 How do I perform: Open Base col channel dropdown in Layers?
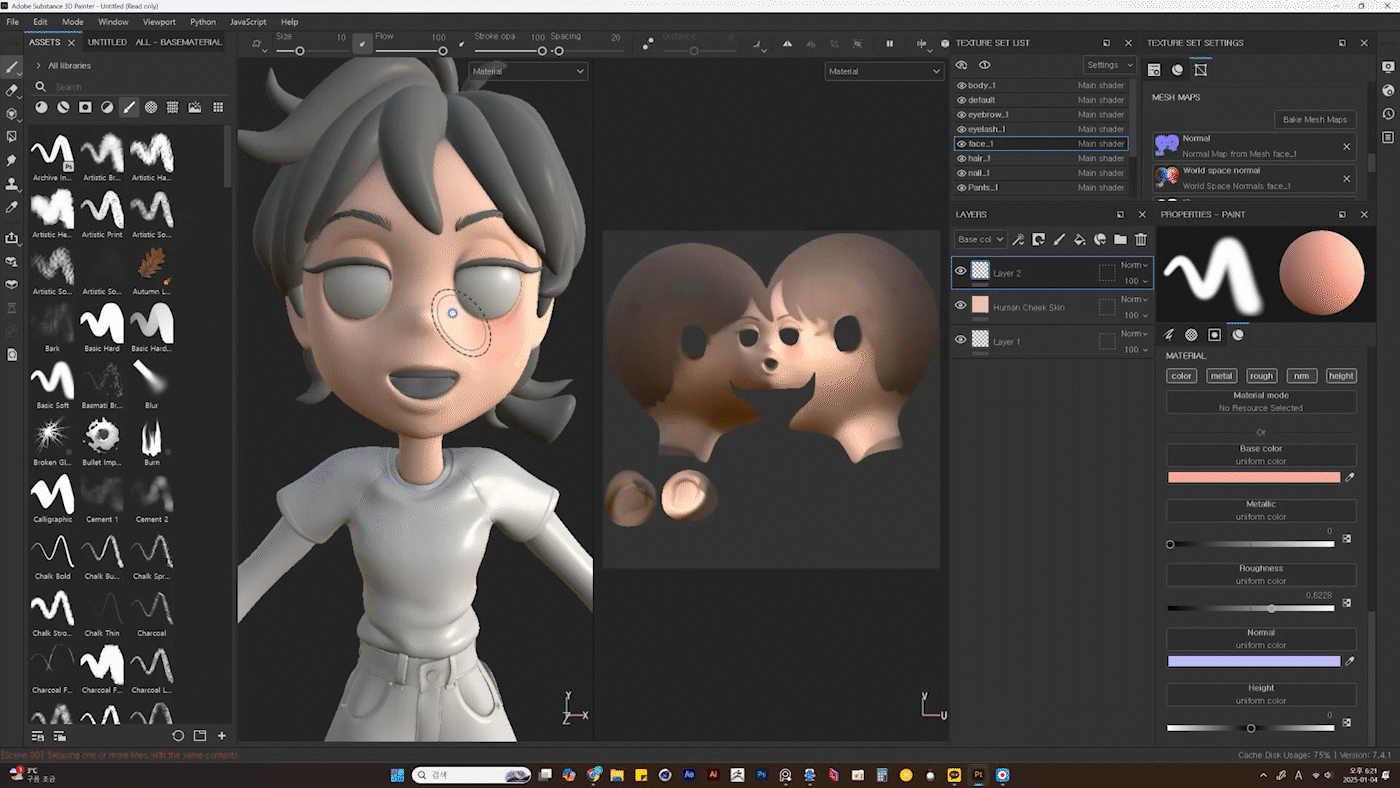pyautogui.click(x=980, y=239)
